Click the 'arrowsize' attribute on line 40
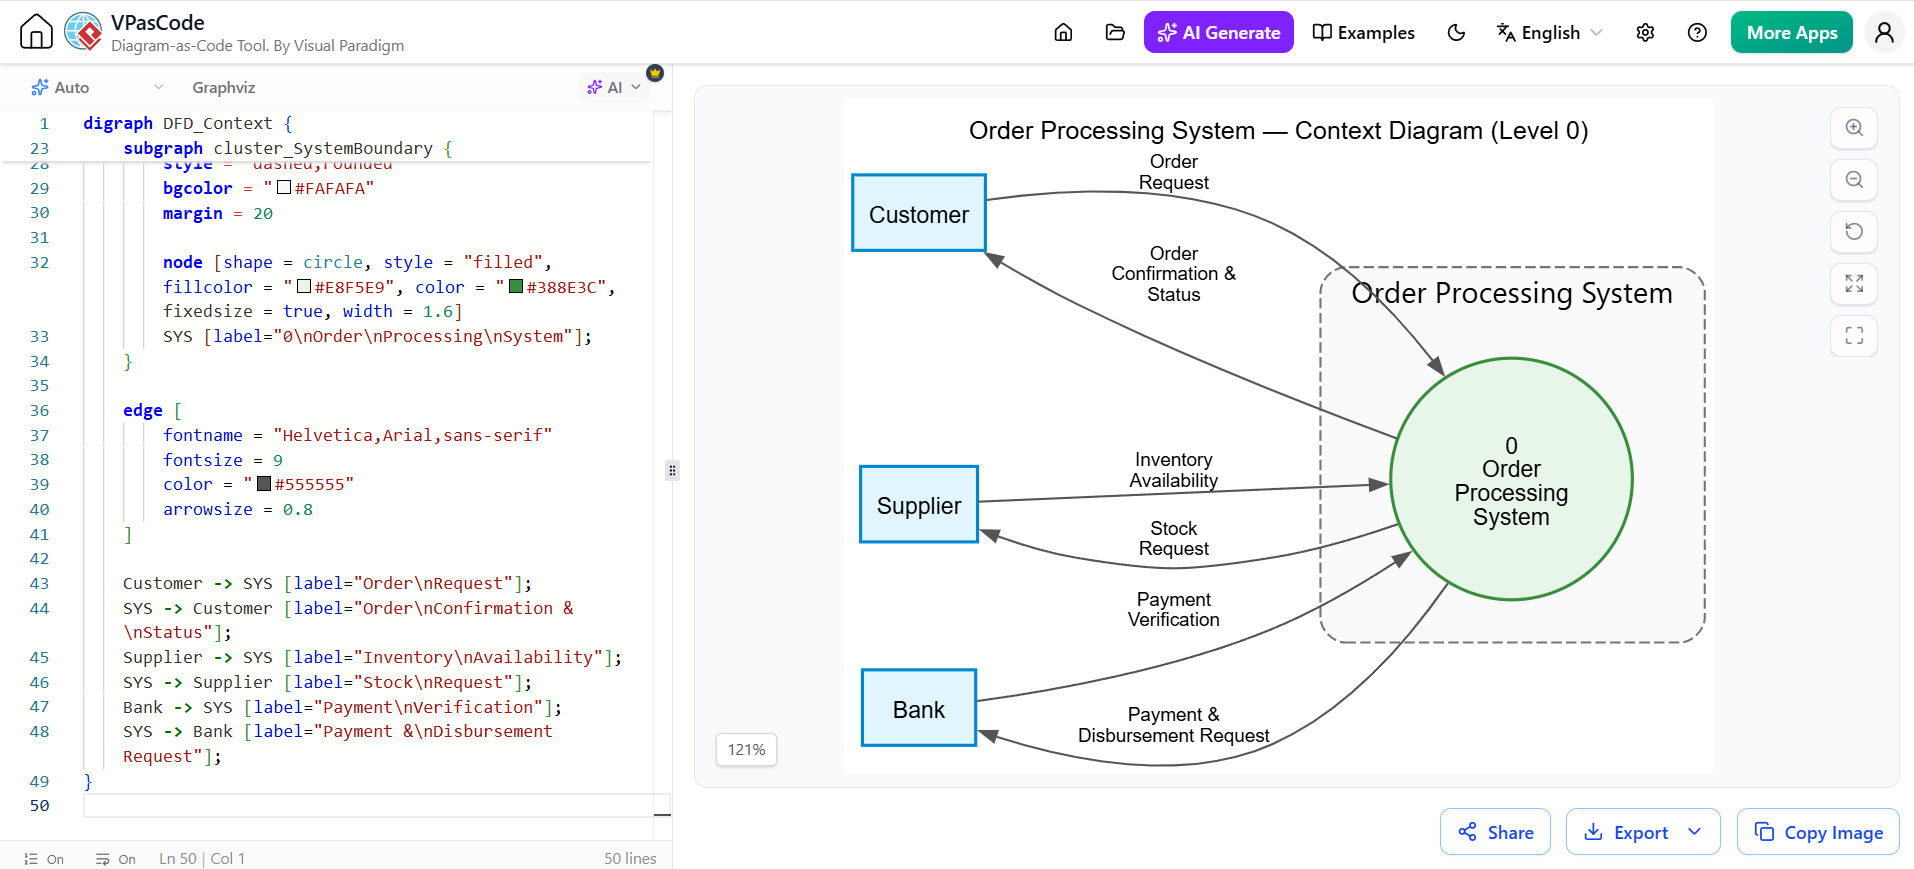 [208, 509]
